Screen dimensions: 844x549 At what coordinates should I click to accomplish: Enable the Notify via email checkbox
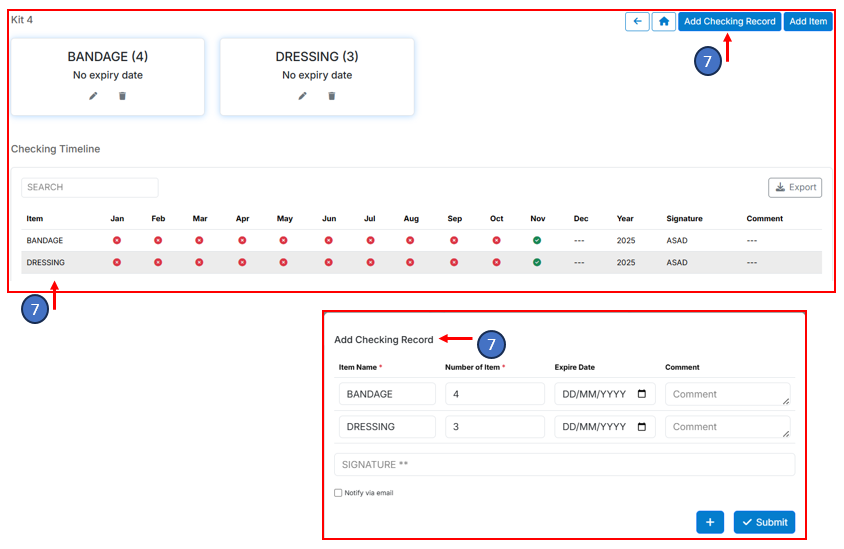click(x=338, y=493)
